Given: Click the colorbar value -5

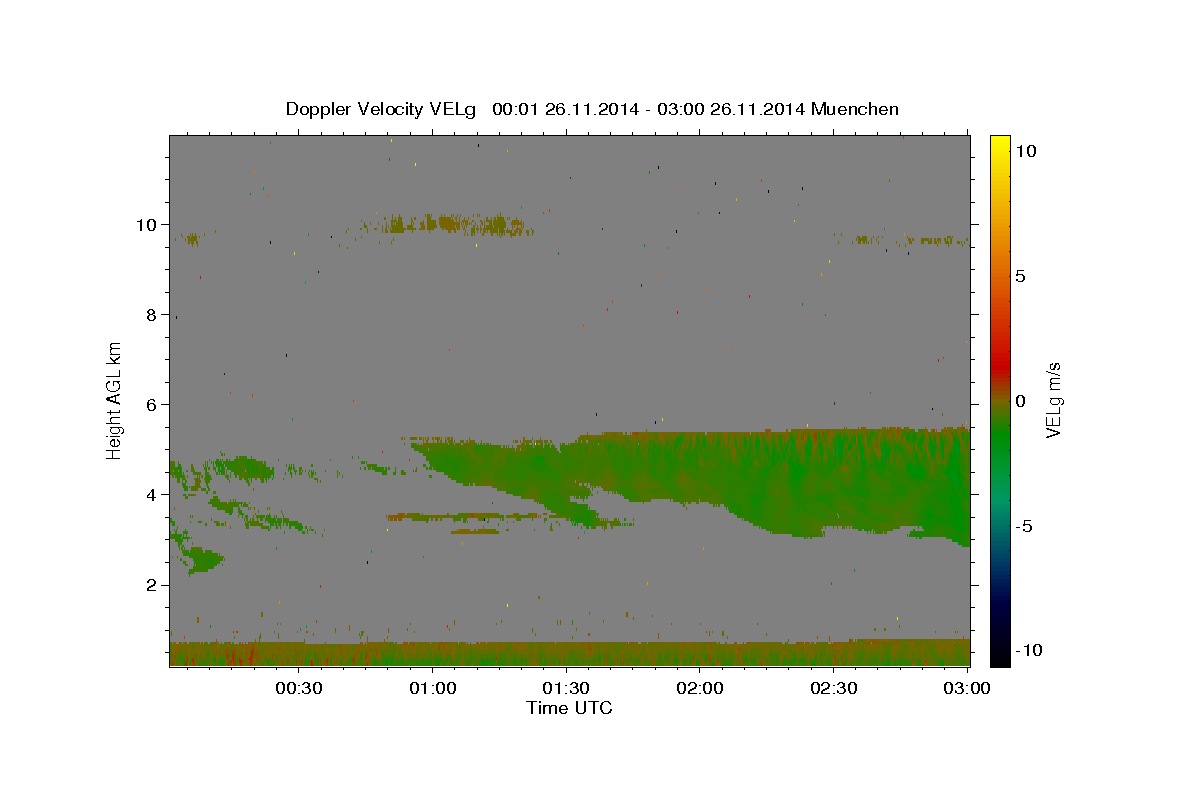Looking at the screenshot, I should pos(1025,526).
